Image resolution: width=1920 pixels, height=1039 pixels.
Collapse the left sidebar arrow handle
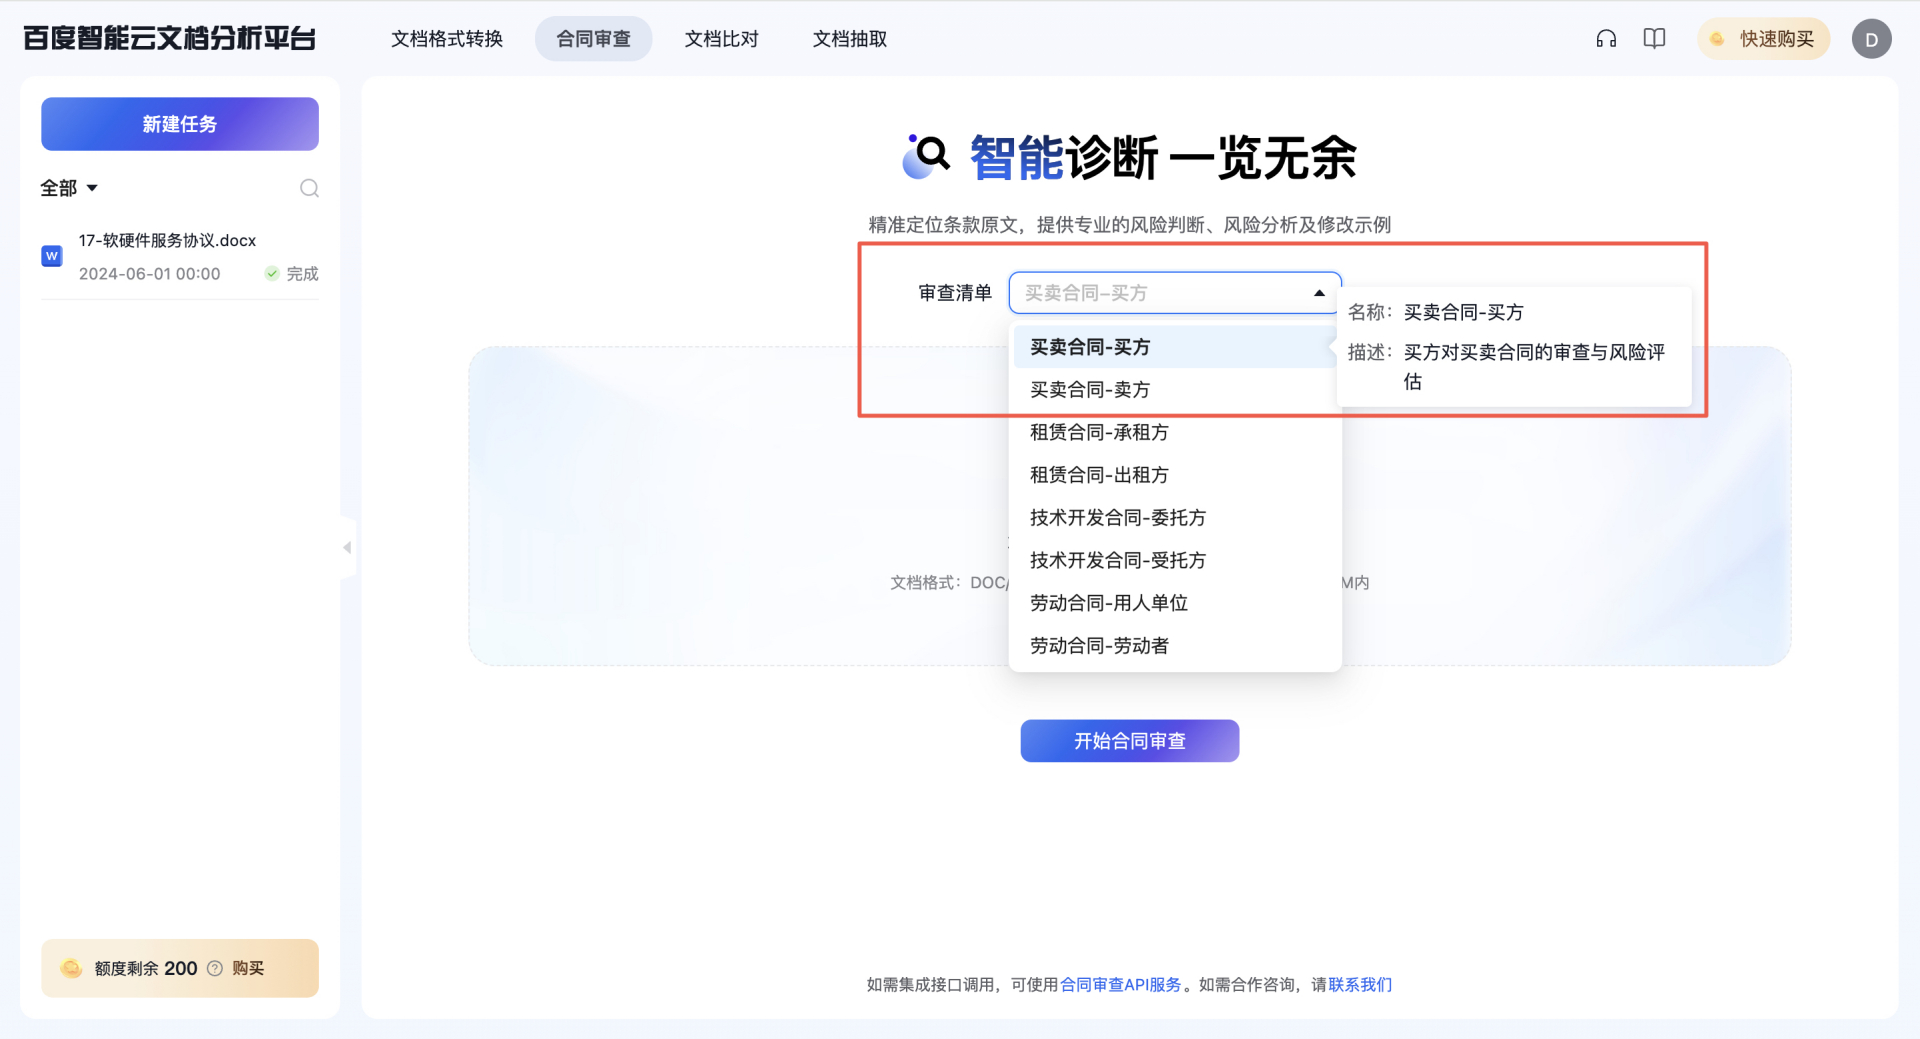[x=347, y=547]
